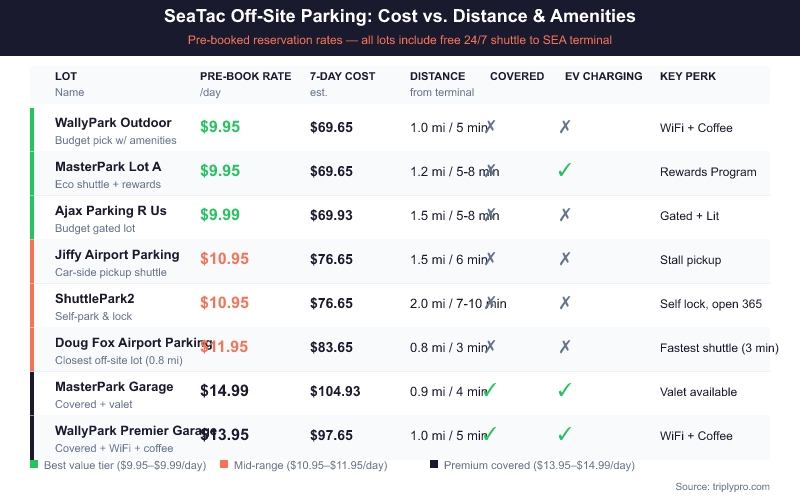The width and height of the screenshot is (800, 500).
Task: Click the EV charging X mark for ShuttlePark2
Action: pos(565,303)
